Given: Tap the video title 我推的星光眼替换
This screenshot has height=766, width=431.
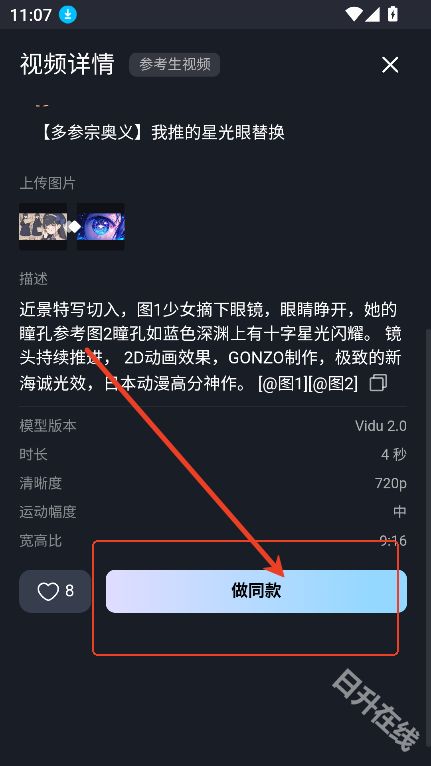Looking at the screenshot, I should coord(218,132).
